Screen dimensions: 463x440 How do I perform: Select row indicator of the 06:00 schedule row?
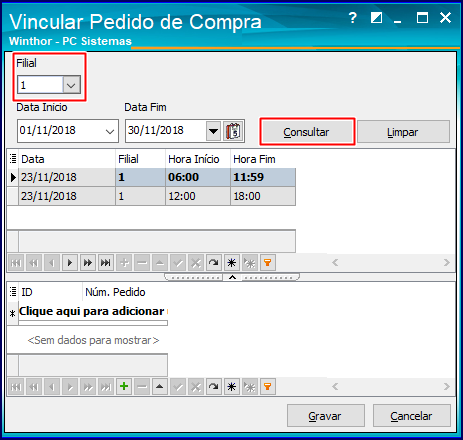[x=13, y=177]
